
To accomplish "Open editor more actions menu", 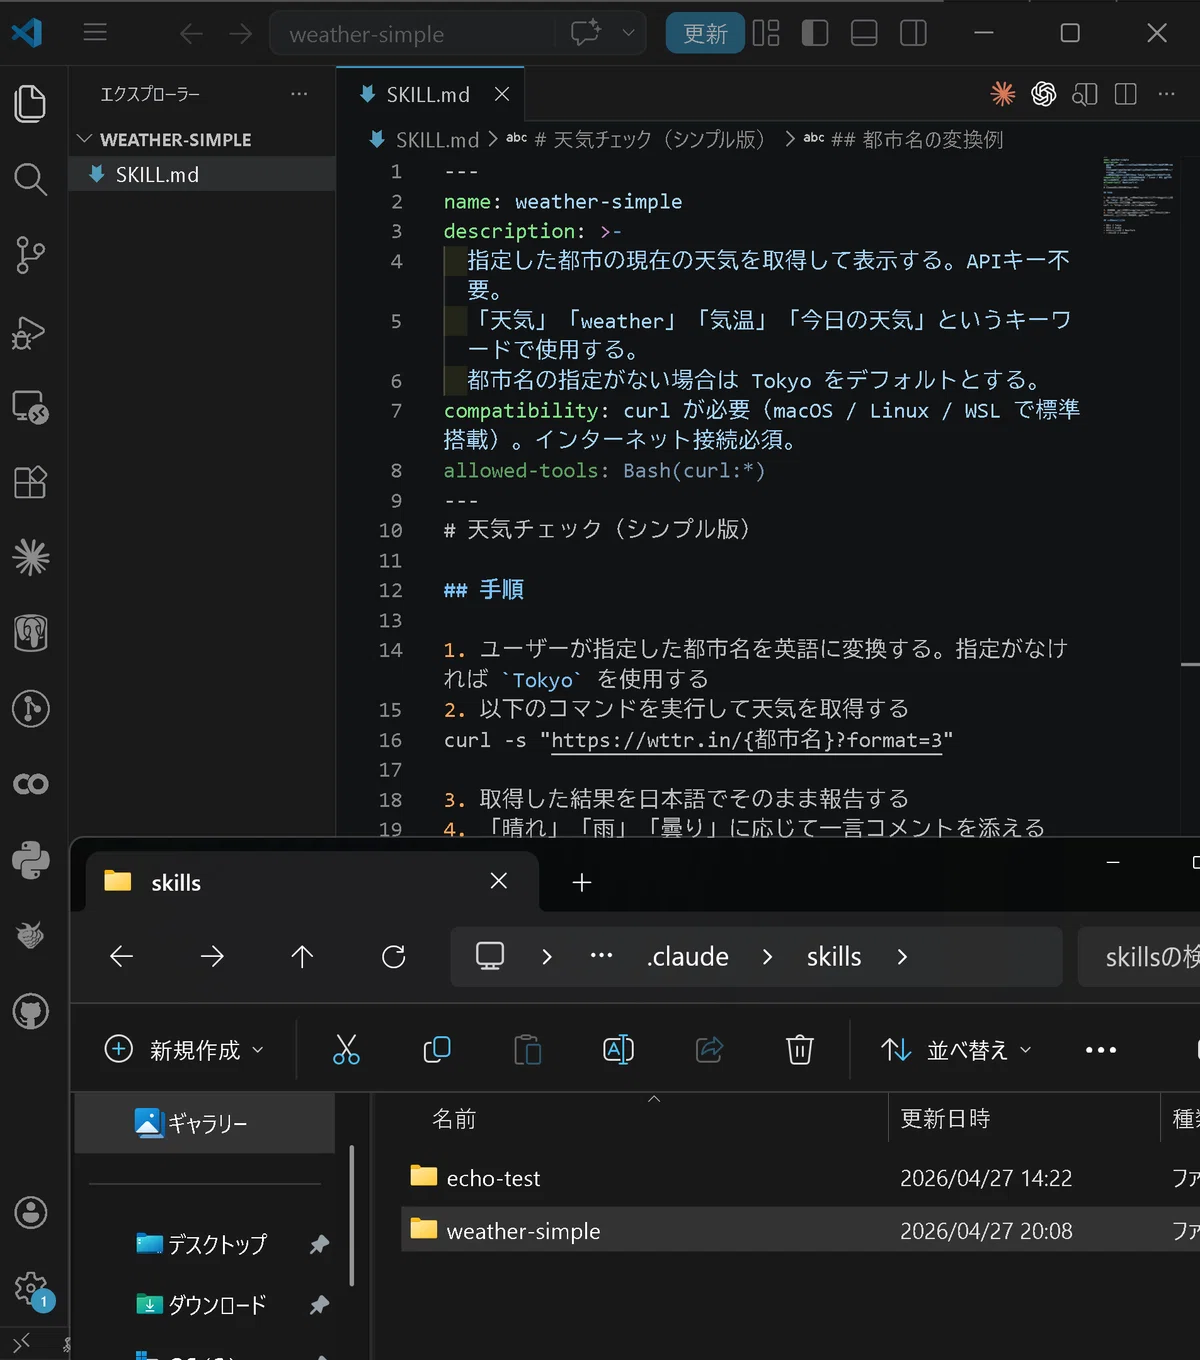I will coord(1166,94).
